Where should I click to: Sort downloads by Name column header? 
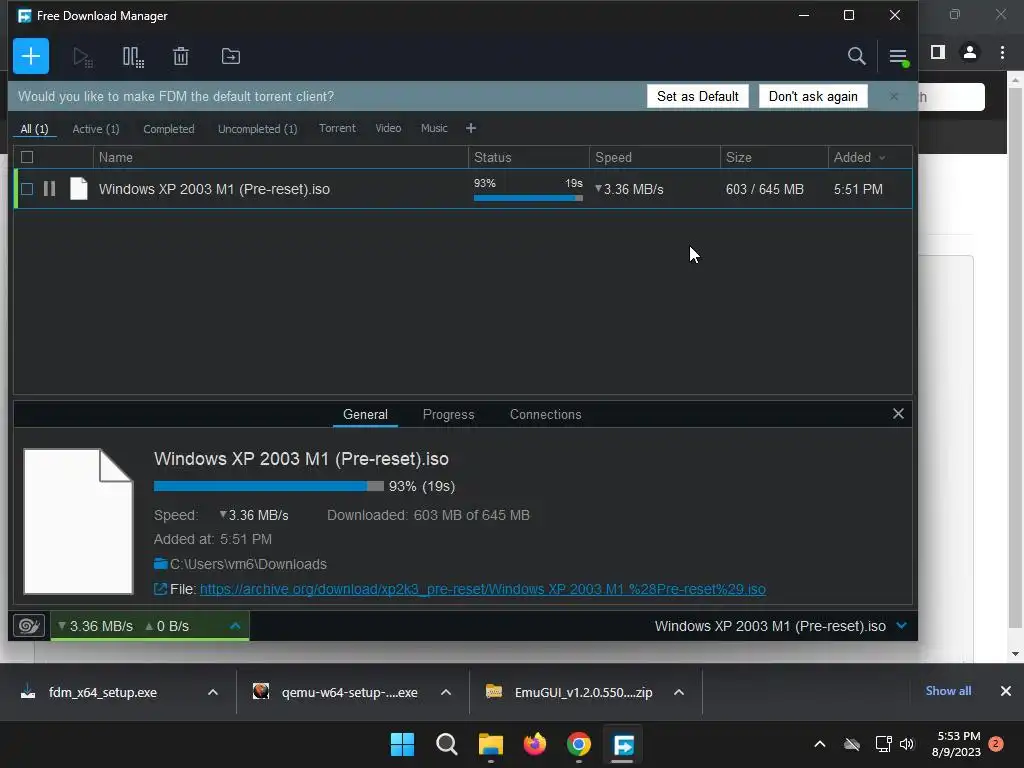pyautogui.click(x=281, y=157)
